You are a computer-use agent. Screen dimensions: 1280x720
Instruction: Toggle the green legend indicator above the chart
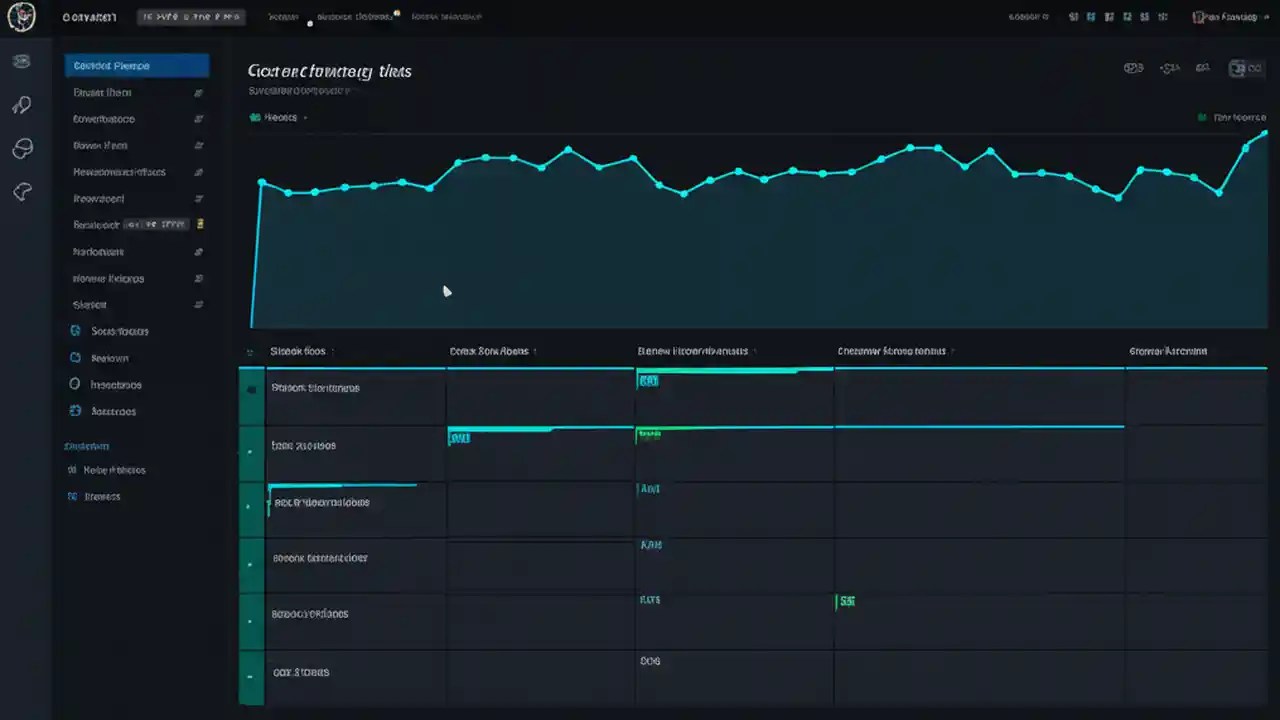point(1203,117)
